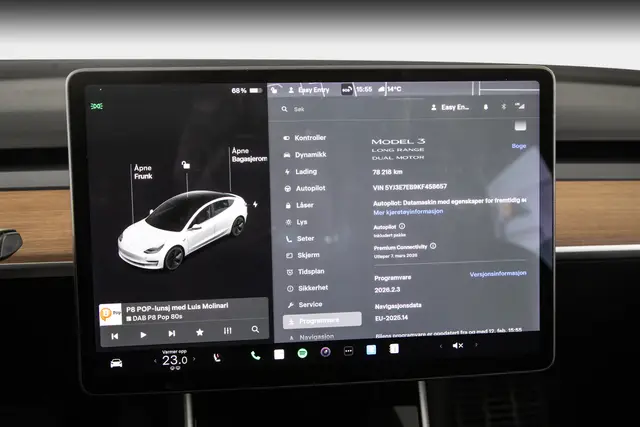Viewport: 640px width, 427px height.
Task: Skip to previous station in media player
Action: click(115, 336)
